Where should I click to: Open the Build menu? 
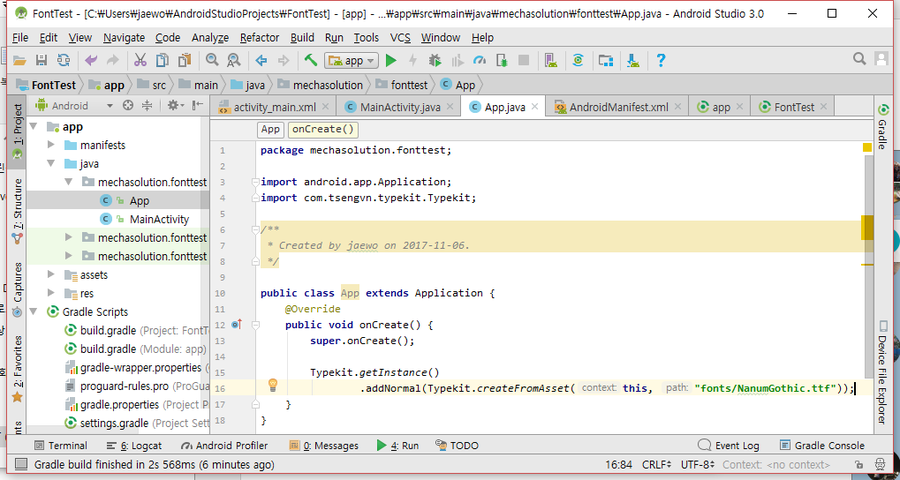click(x=302, y=37)
